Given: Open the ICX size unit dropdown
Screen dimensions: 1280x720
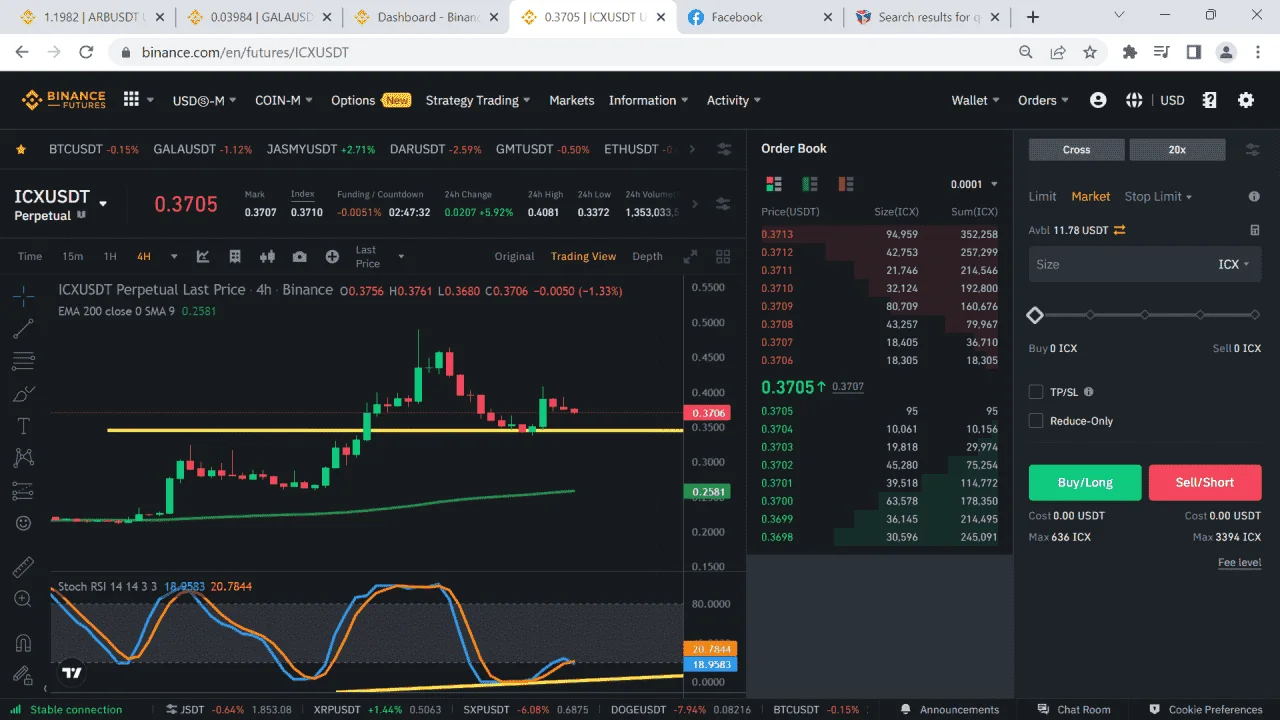Looking at the screenshot, I should tap(1234, 264).
